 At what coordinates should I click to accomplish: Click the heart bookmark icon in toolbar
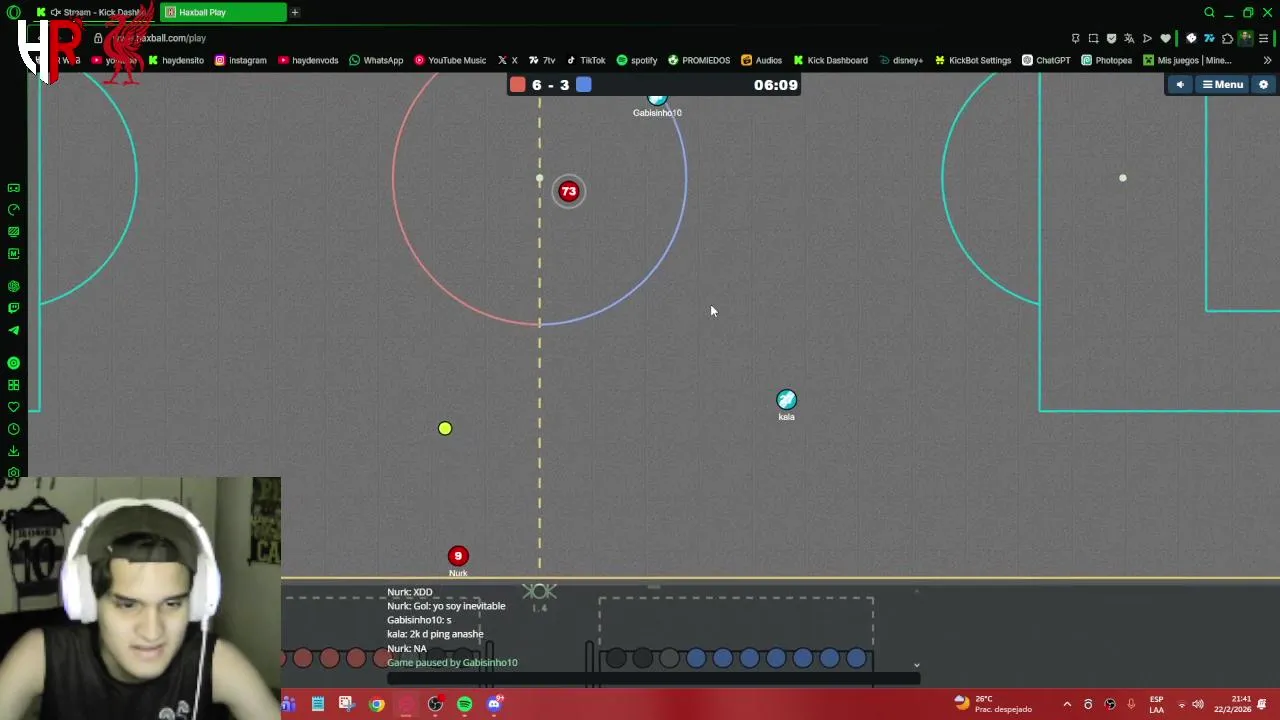click(1165, 38)
